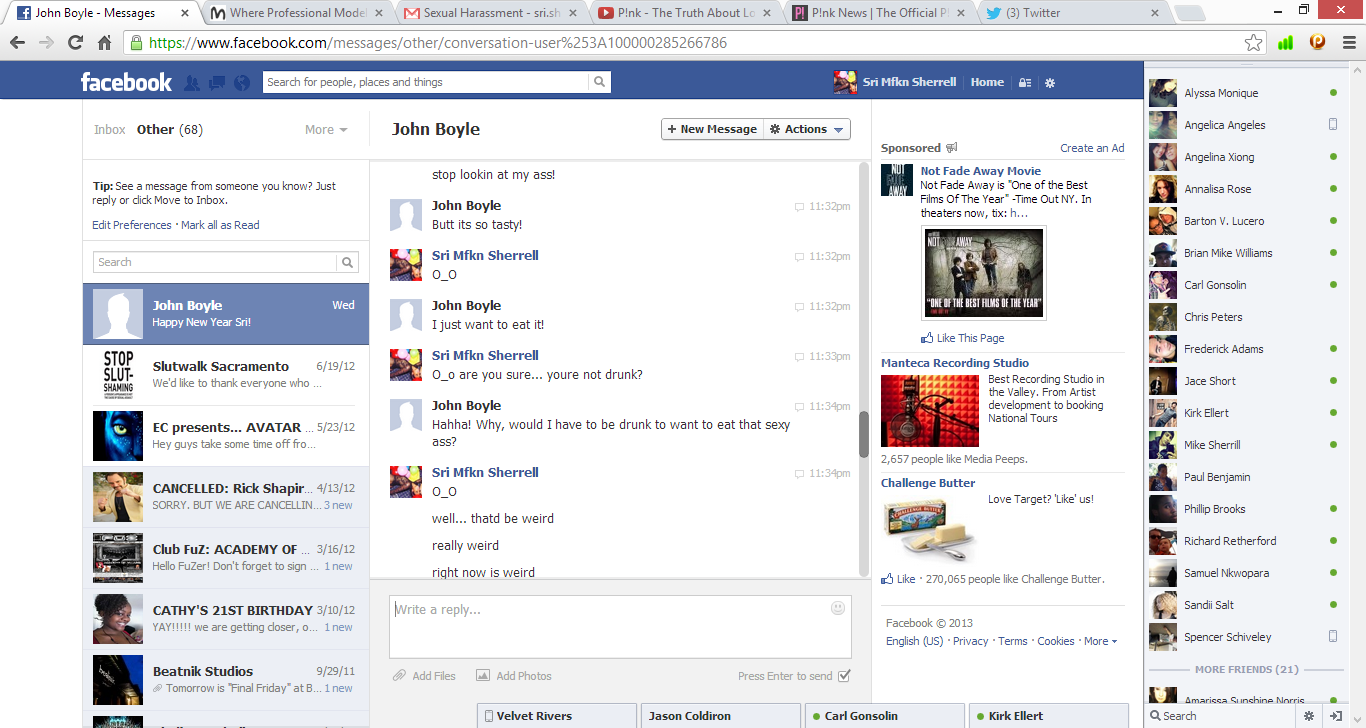Open the emoticon picker in reply box

pyautogui.click(x=838, y=608)
